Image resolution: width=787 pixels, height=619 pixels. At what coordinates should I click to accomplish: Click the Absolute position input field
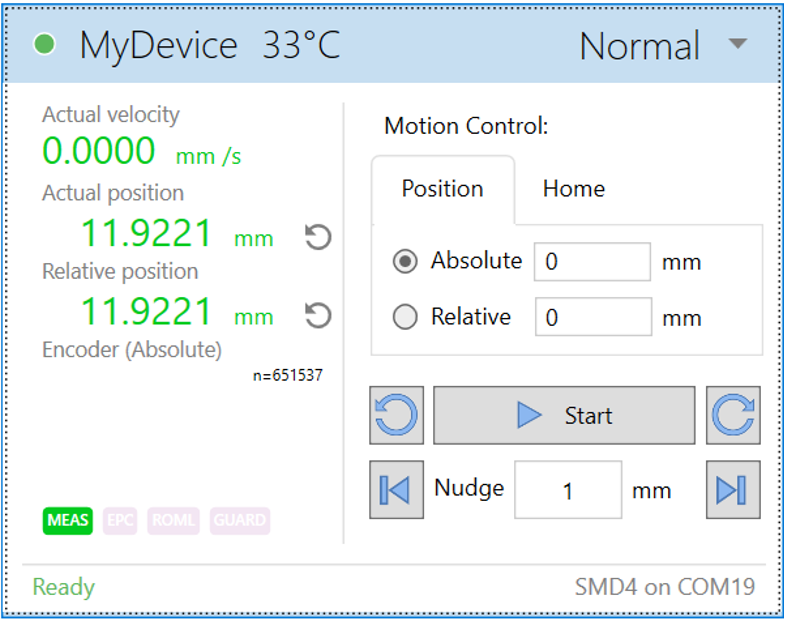pos(592,263)
